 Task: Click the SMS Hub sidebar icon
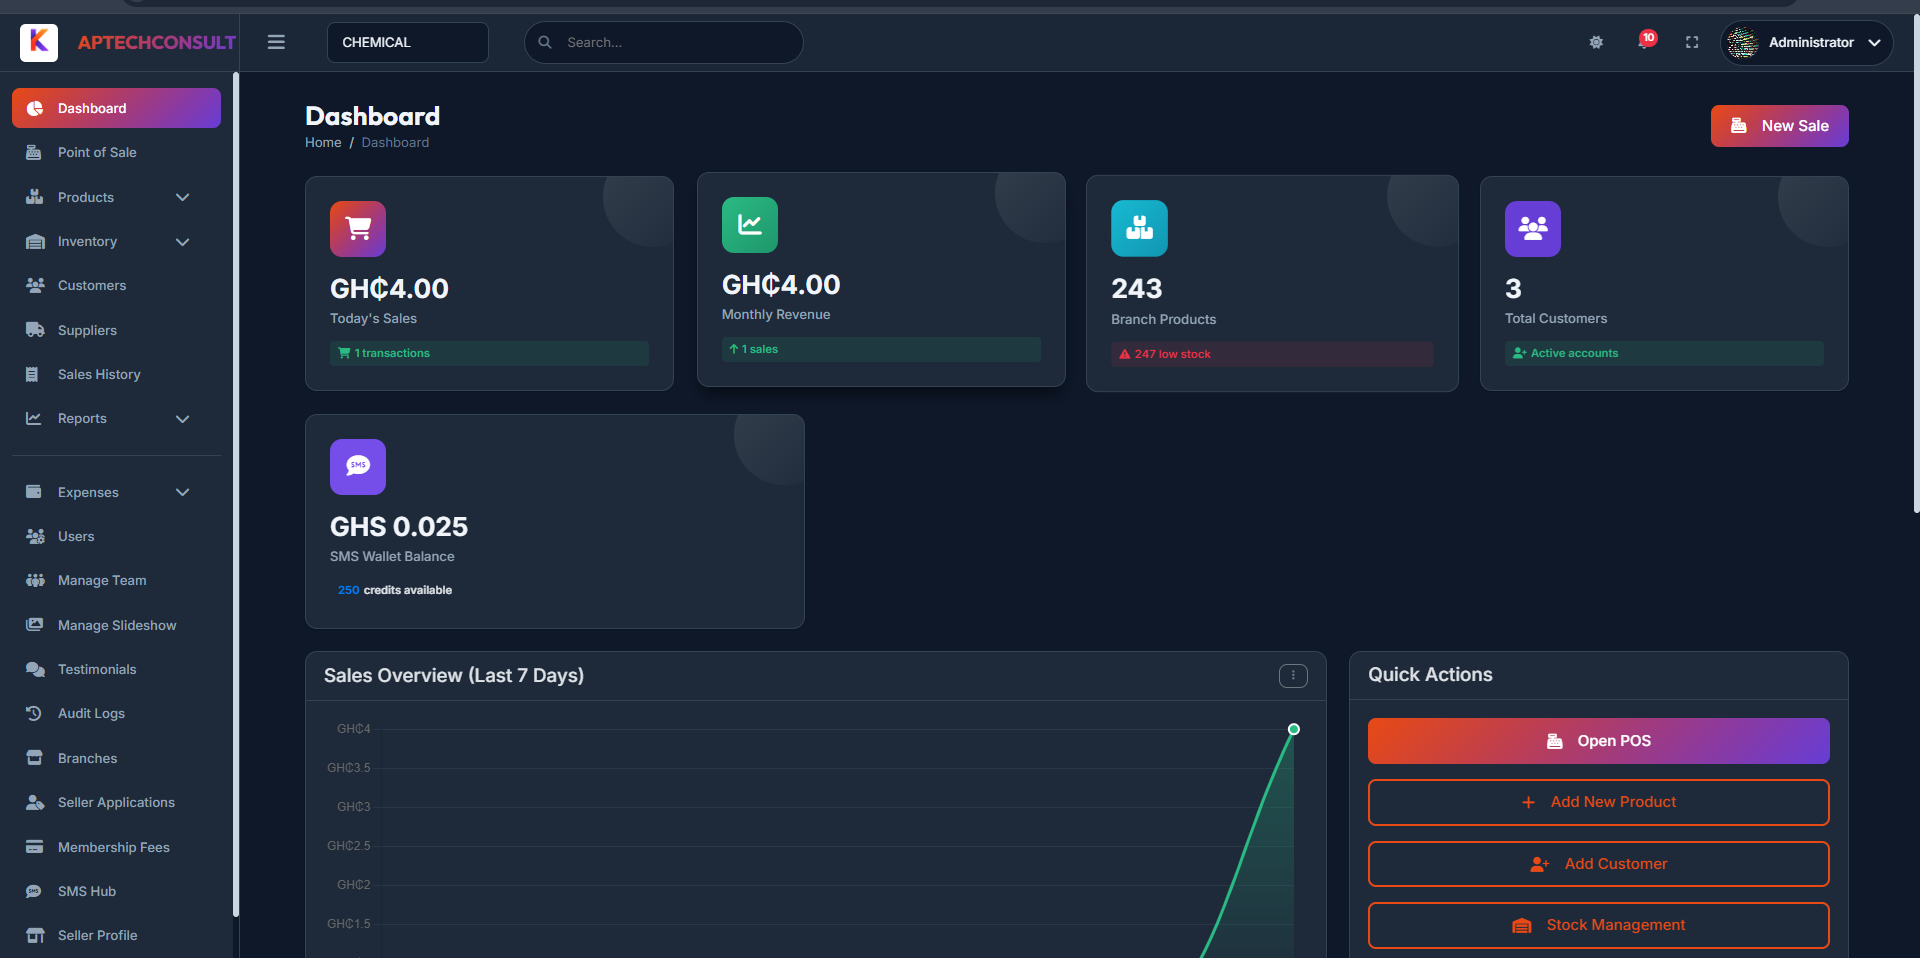pyautogui.click(x=34, y=891)
